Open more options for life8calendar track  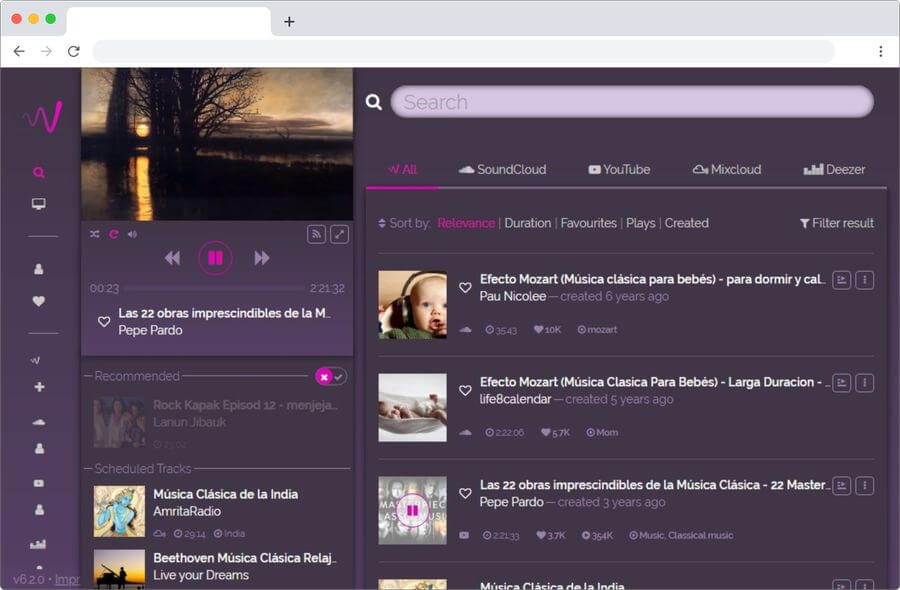tap(864, 383)
